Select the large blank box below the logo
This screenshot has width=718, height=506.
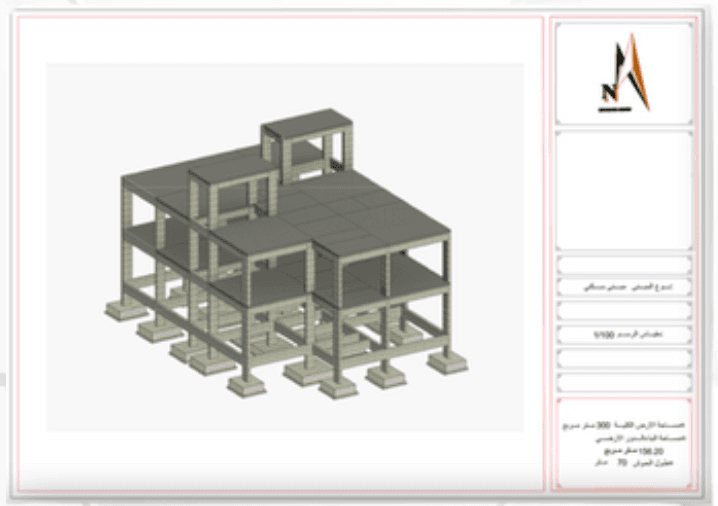[624, 190]
